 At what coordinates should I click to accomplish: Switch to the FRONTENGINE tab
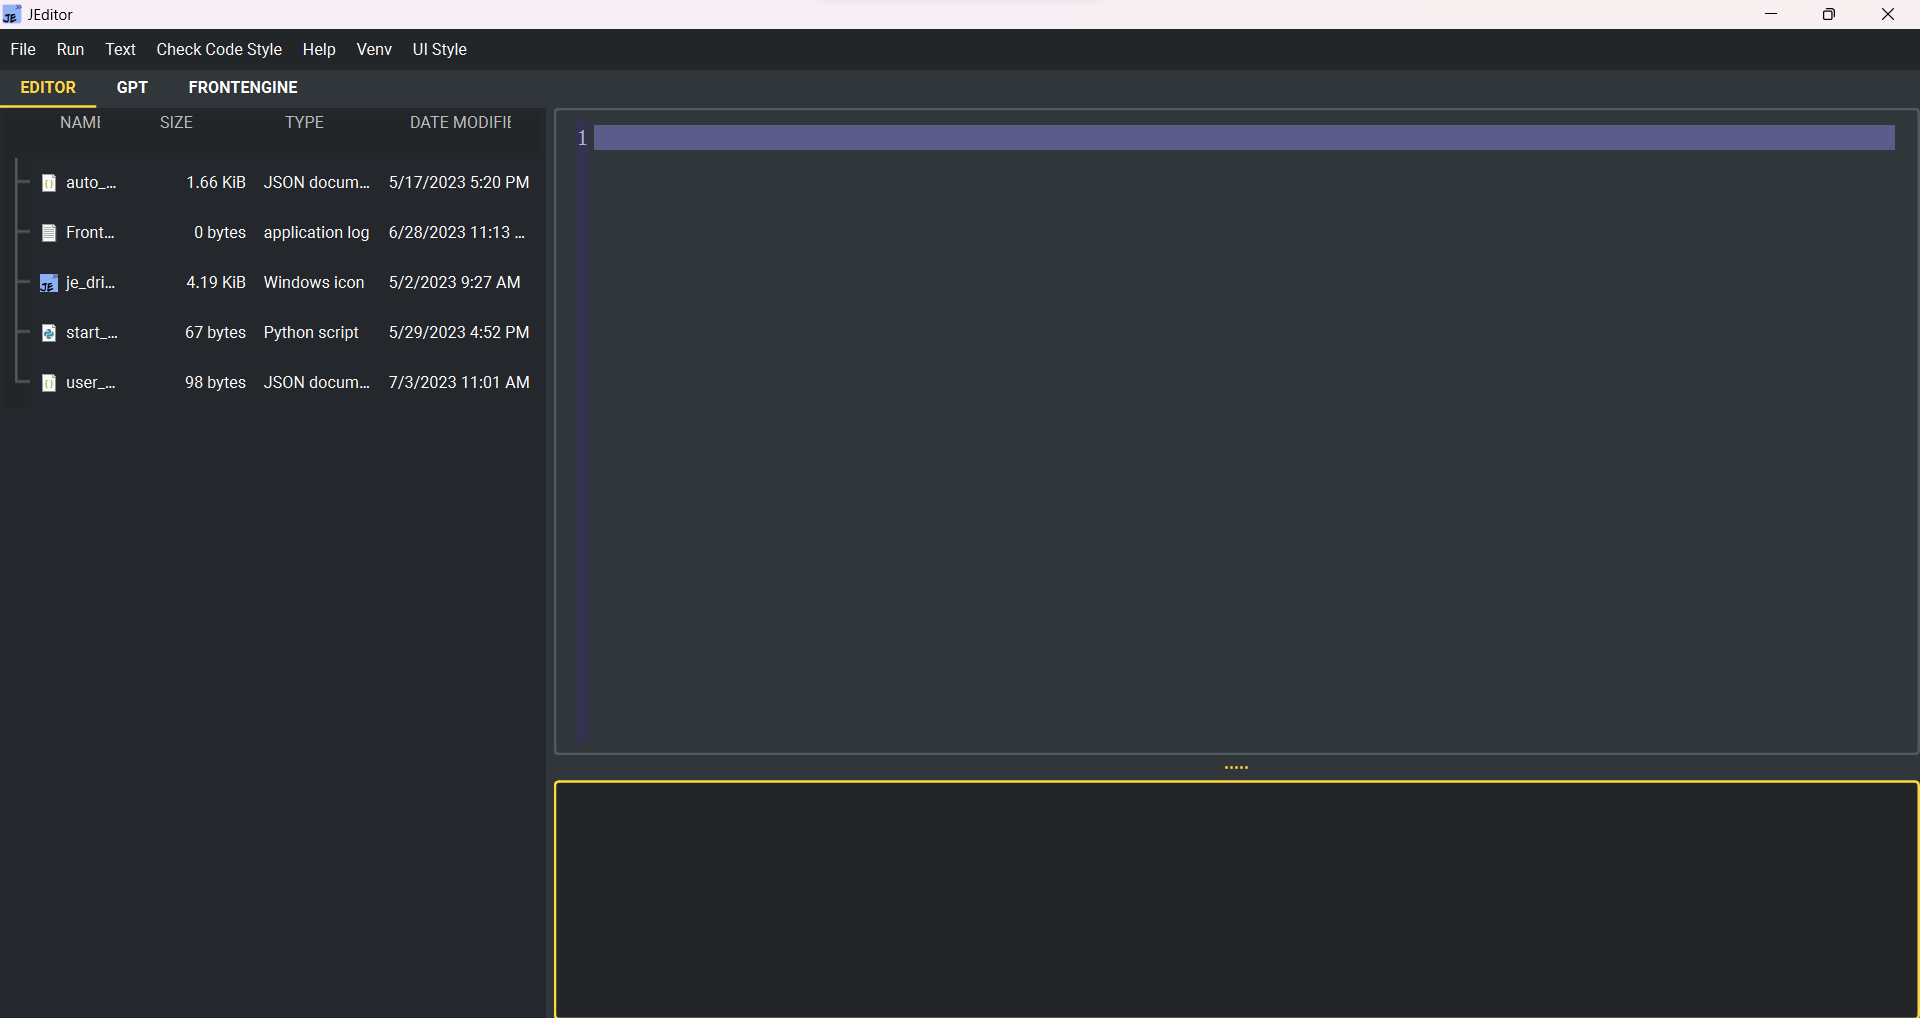point(243,87)
